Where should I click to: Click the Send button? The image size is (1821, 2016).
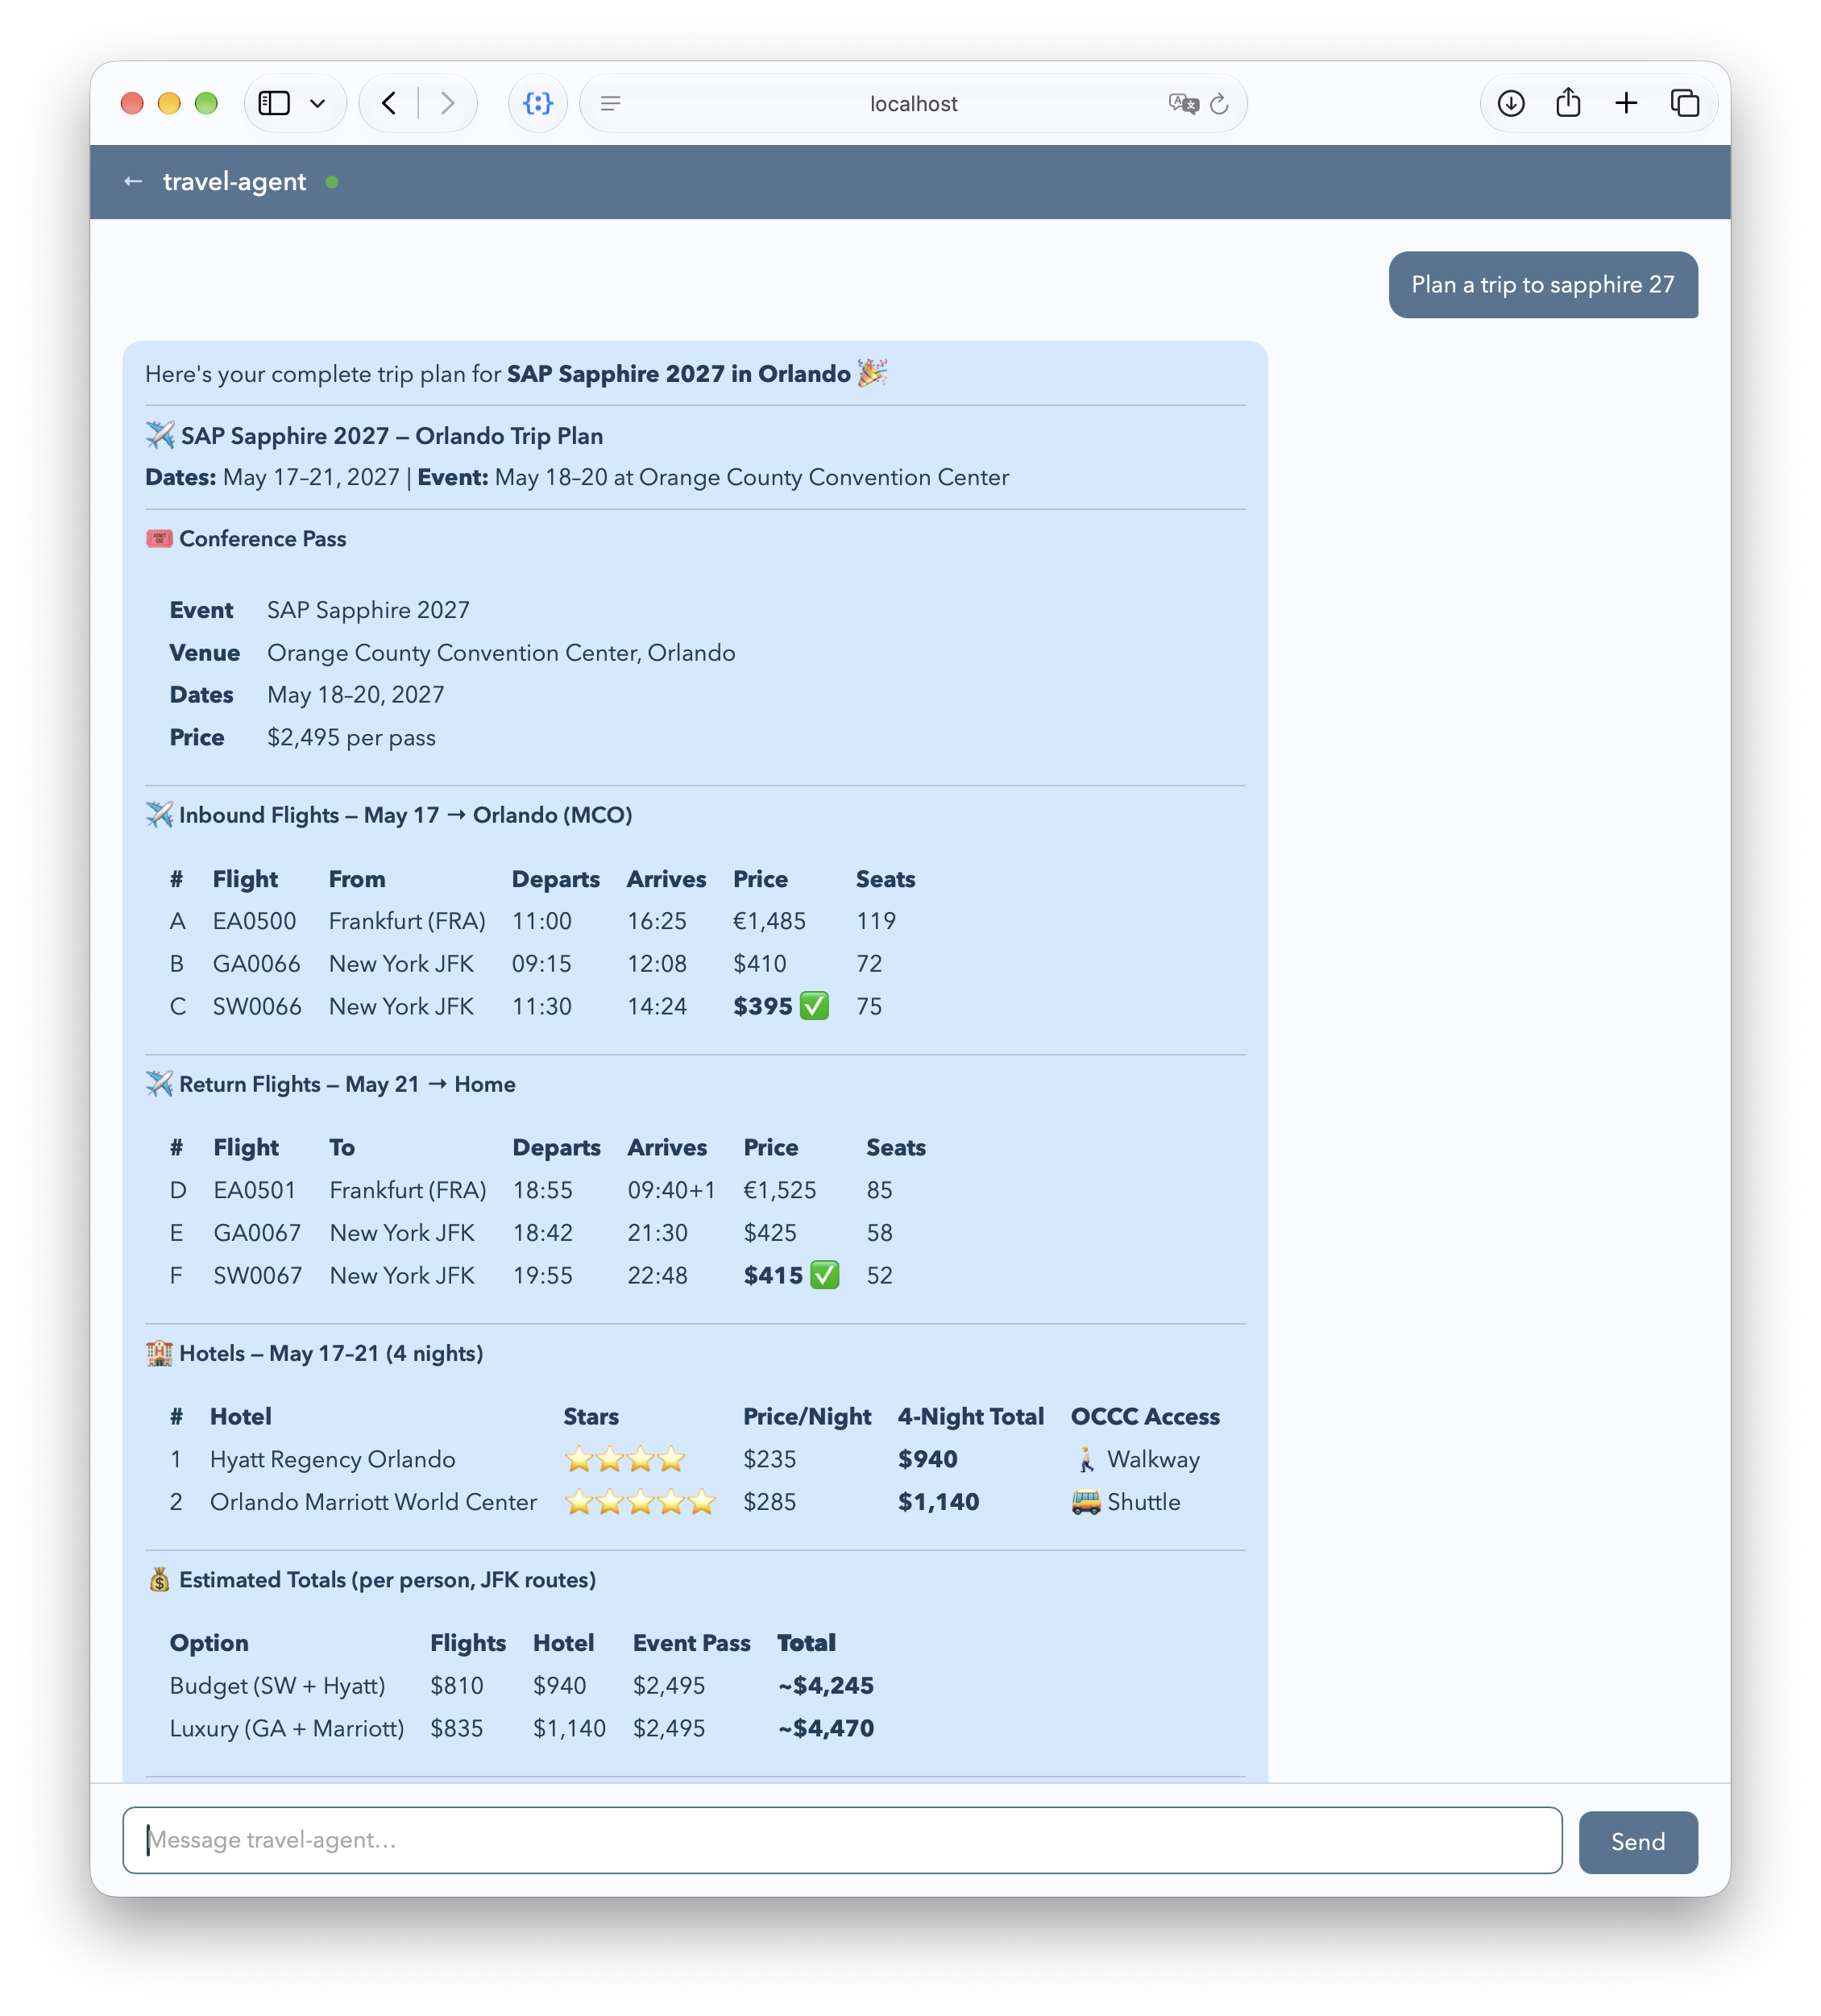[1637, 1841]
